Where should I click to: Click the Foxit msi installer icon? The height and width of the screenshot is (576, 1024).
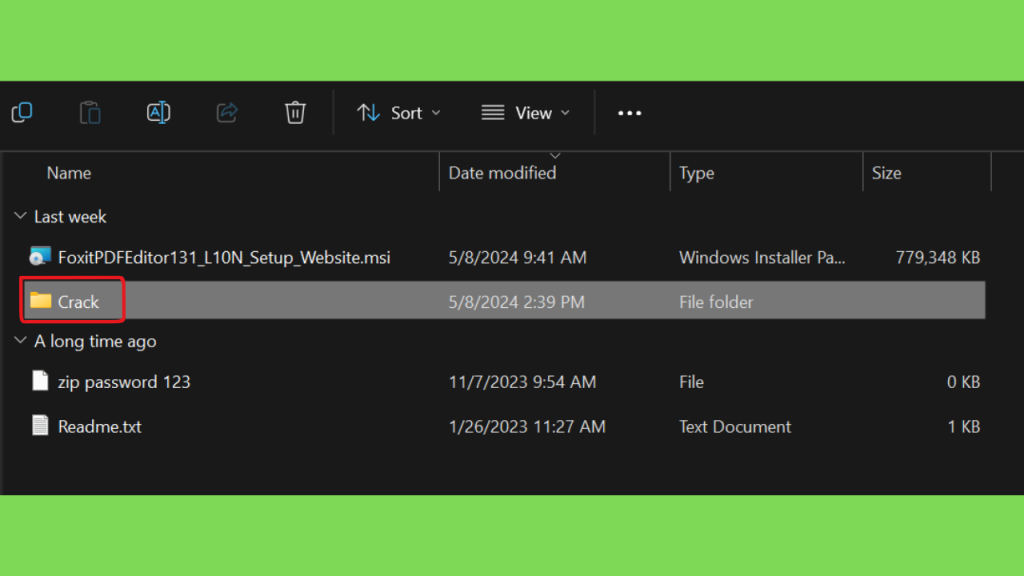[x=40, y=257]
